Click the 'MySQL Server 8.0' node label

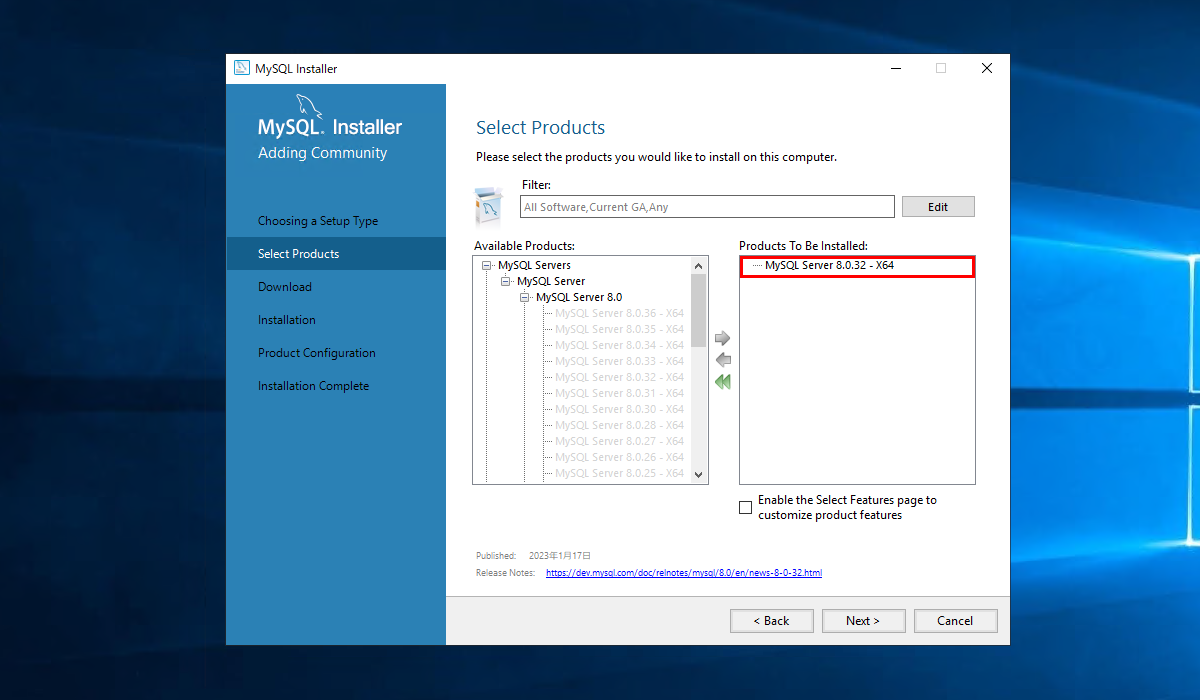click(x=579, y=298)
